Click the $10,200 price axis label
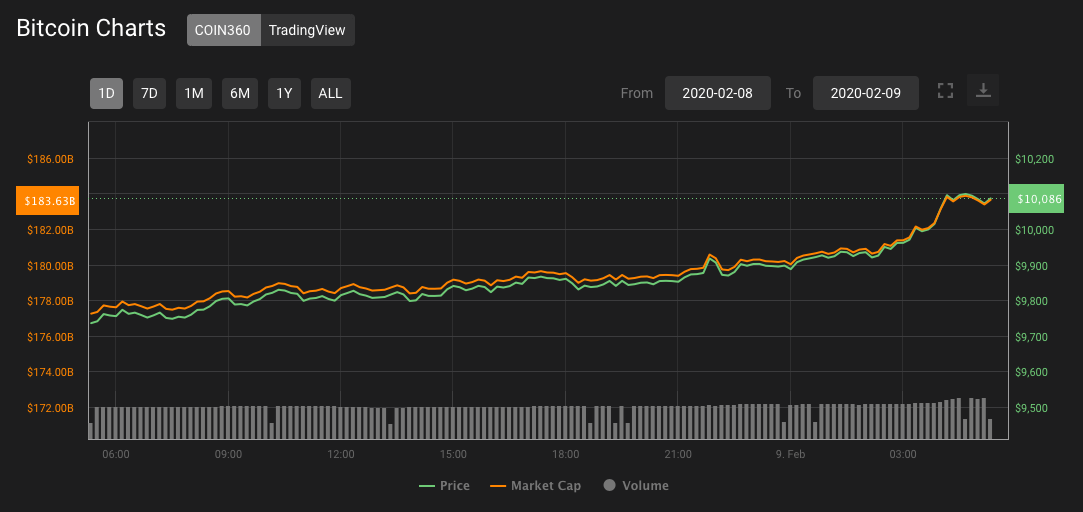Viewport: 1083px width, 512px height. 1035,159
